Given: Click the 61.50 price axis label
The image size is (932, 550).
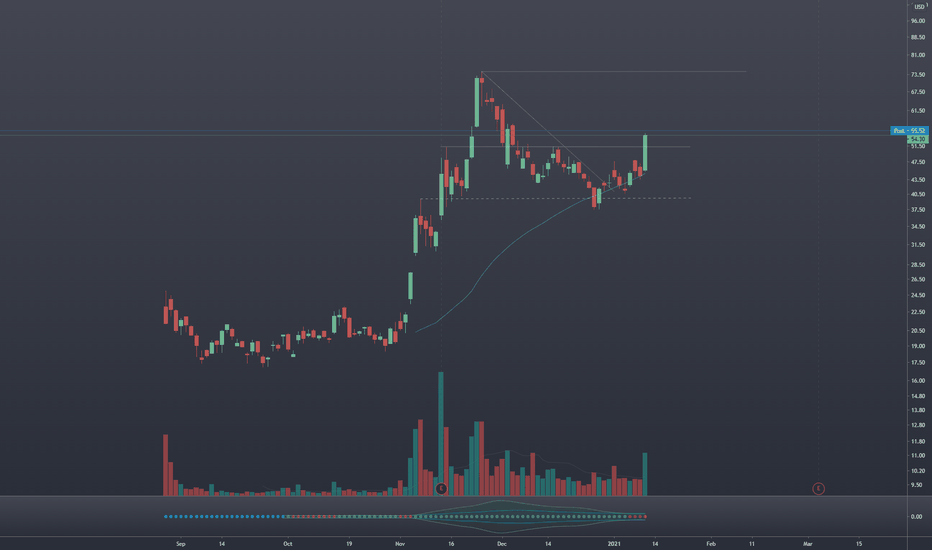Looking at the screenshot, I should (918, 111).
